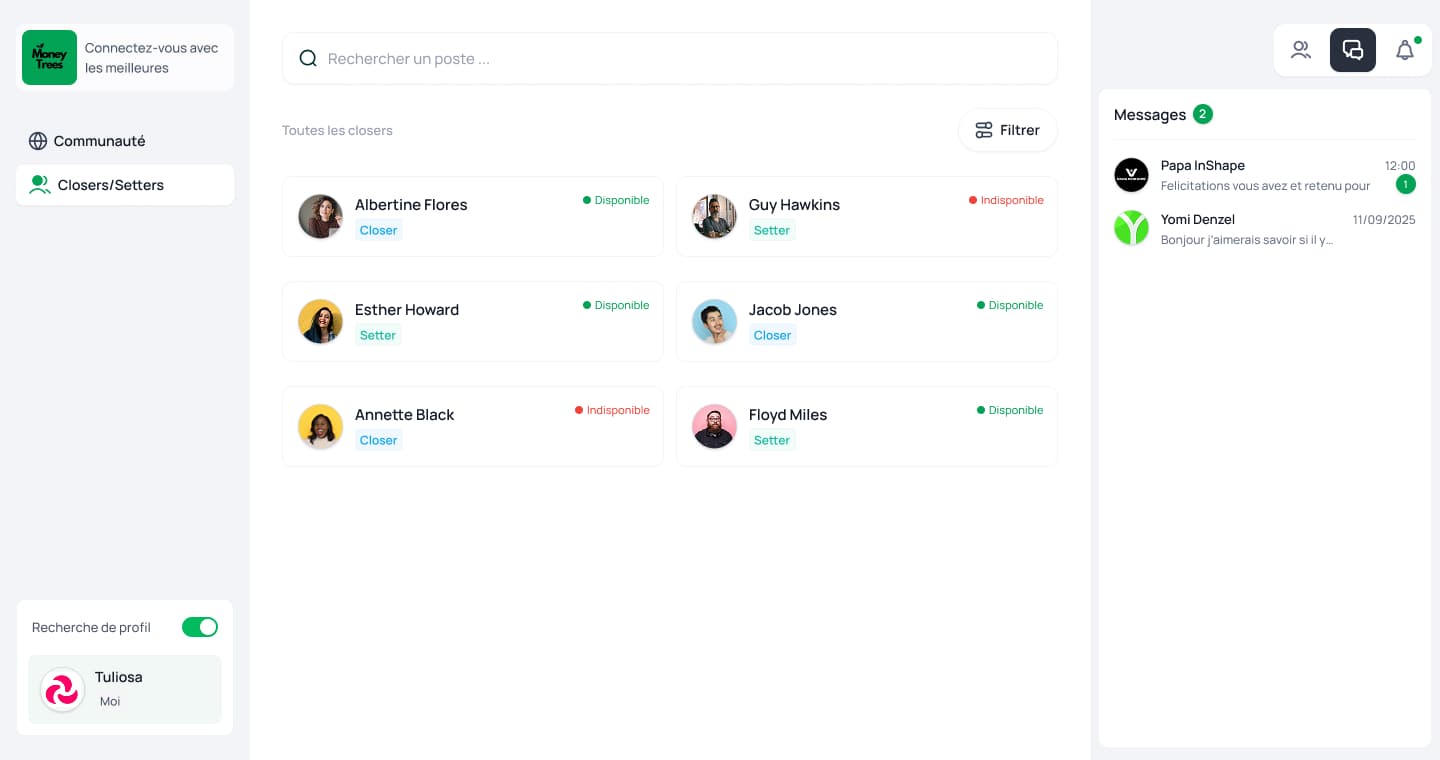Click Esther Howard's Setter tag
1440x760 pixels.
[x=378, y=335]
